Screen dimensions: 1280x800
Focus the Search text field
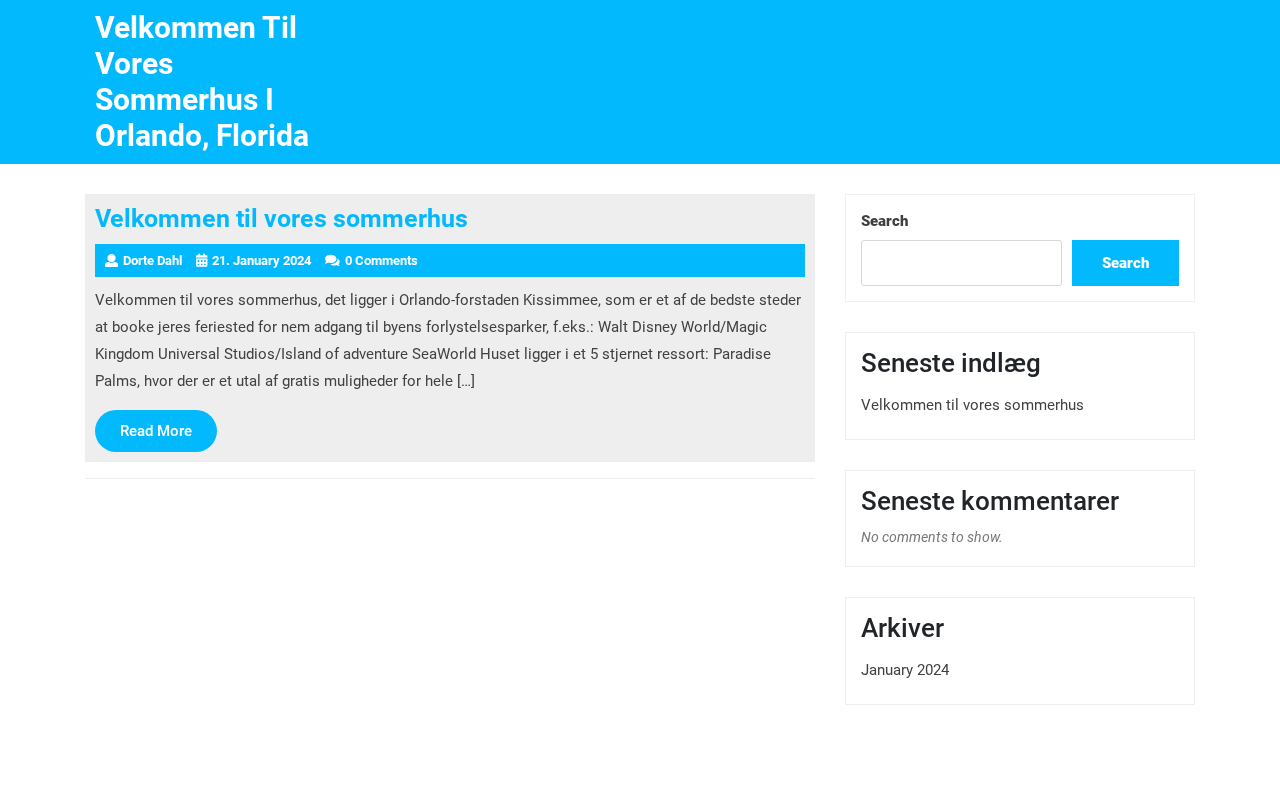click(x=961, y=263)
